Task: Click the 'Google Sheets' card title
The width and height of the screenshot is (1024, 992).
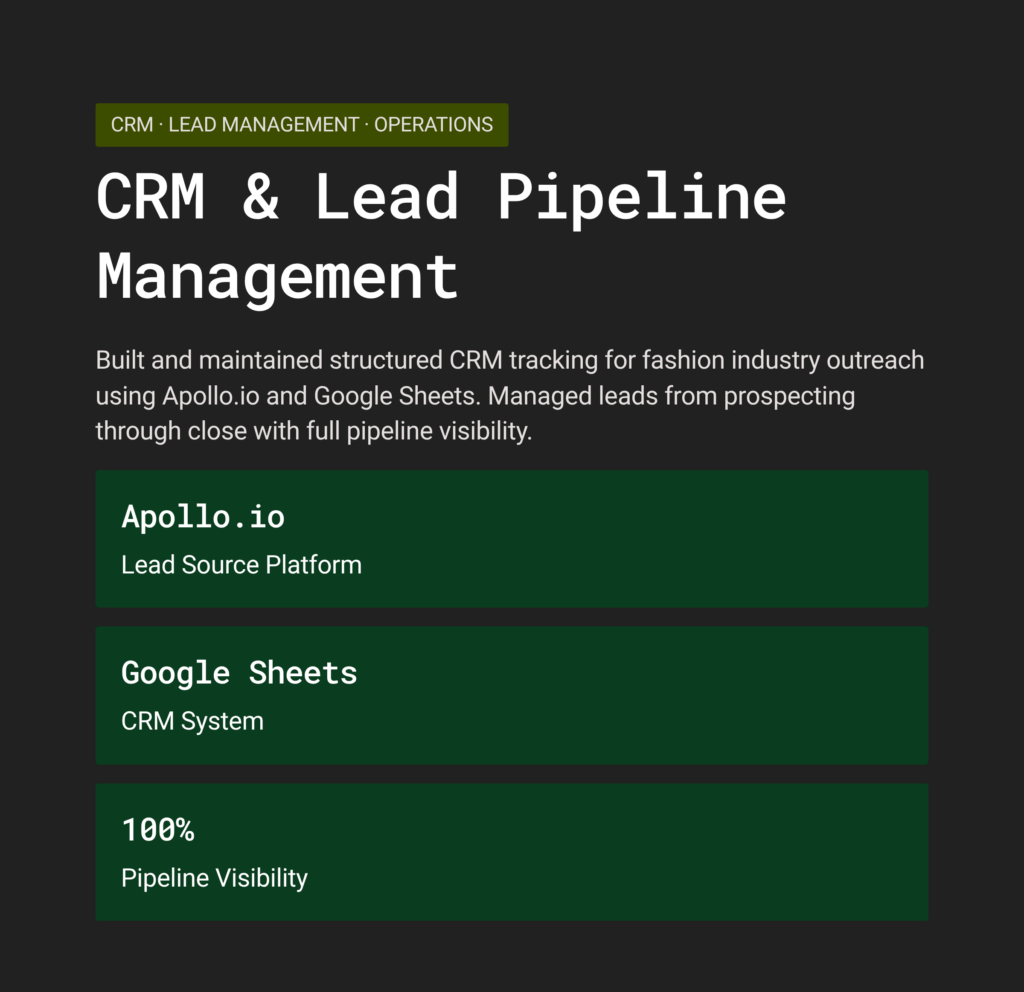Action: (x=239, y=673)
